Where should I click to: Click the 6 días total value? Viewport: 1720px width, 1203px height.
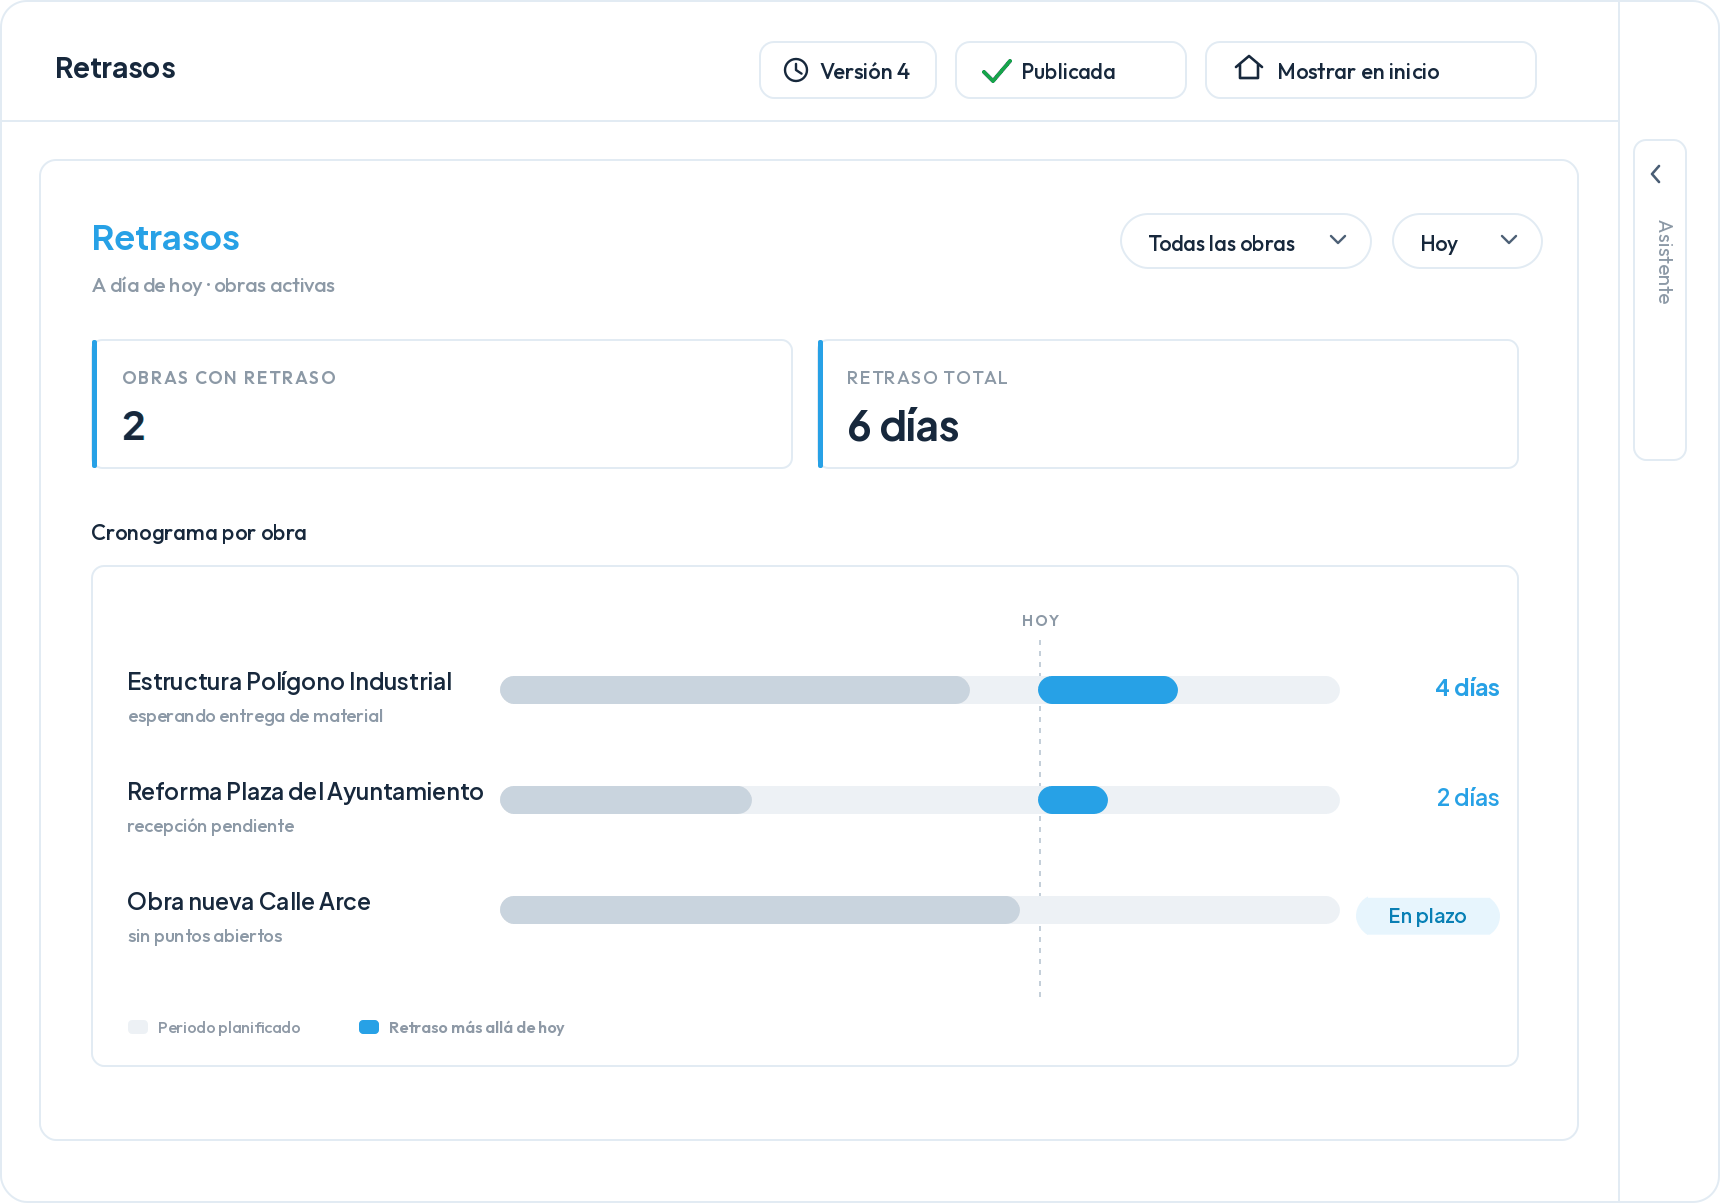[x=903, y=427]
